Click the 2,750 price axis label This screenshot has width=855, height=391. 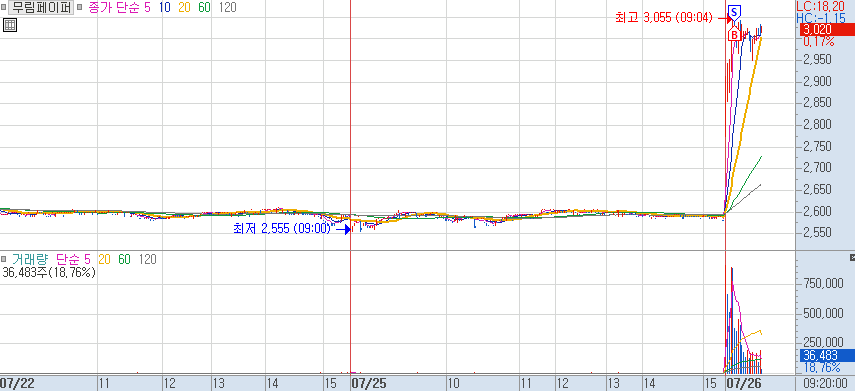pos(816,146)
